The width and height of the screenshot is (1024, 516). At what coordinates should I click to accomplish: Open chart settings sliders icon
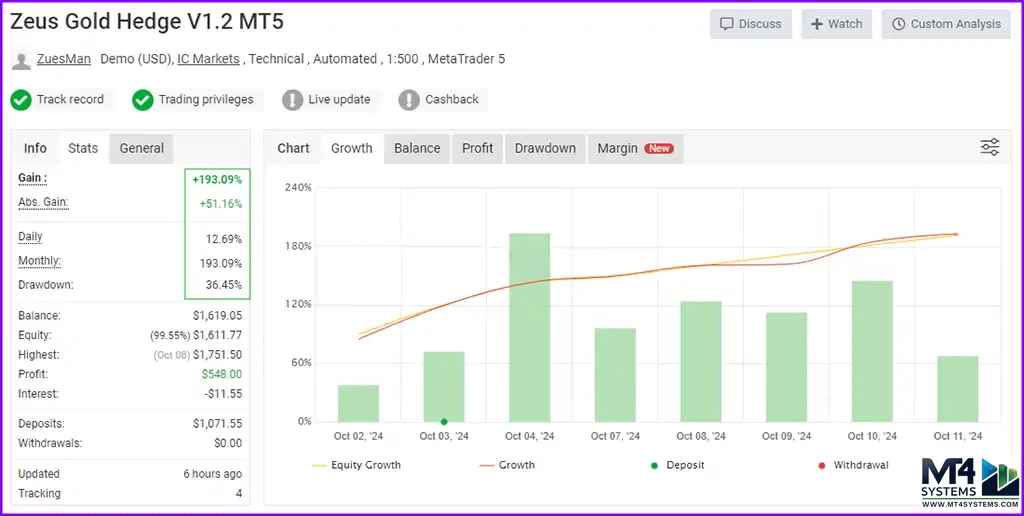coord(989,148)
